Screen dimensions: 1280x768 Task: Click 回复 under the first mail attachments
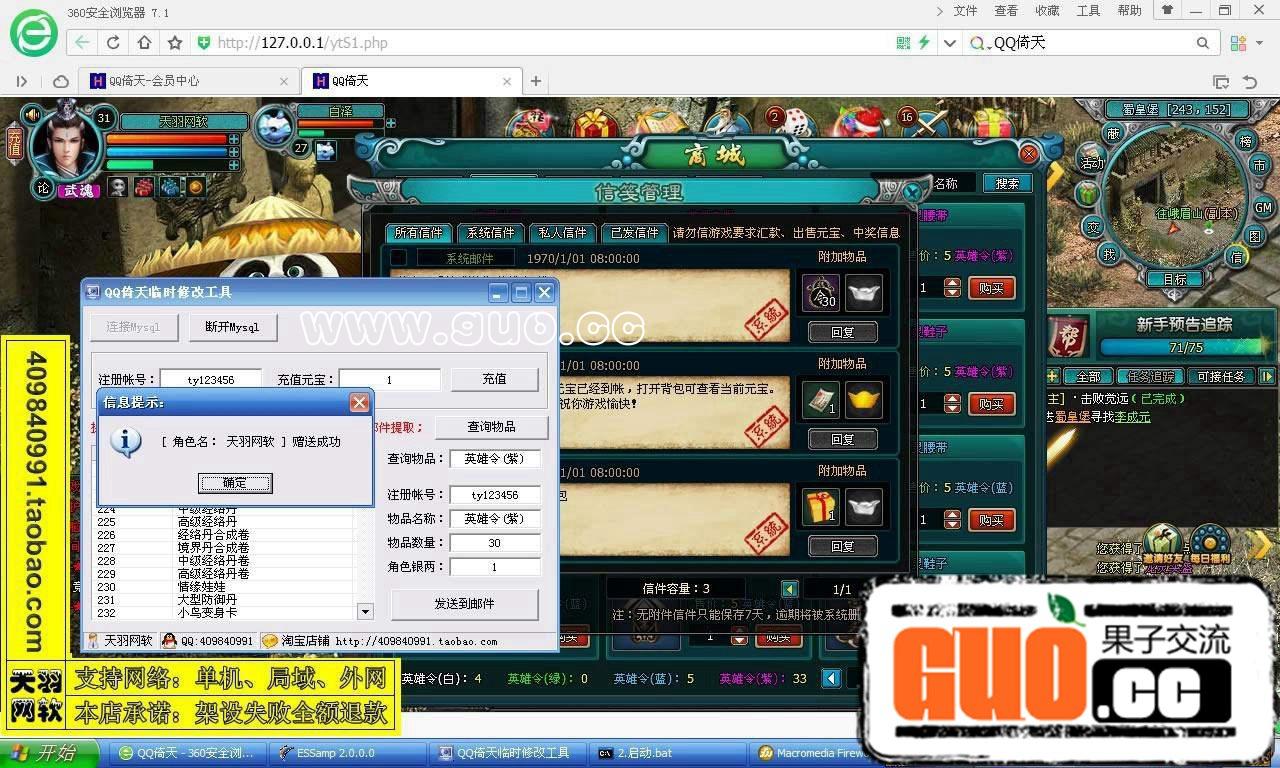842,332
